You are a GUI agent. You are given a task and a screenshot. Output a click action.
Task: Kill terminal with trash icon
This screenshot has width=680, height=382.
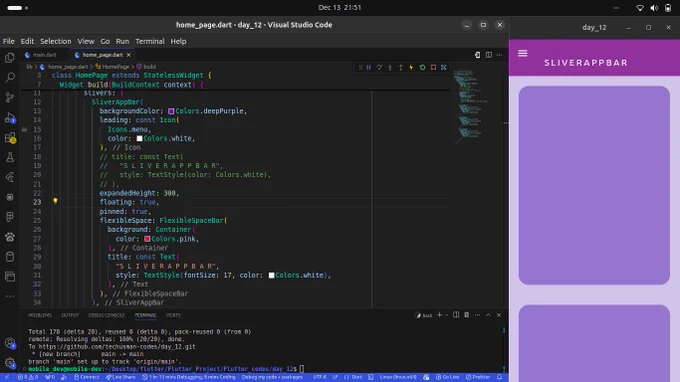click(x=467, y=315)
